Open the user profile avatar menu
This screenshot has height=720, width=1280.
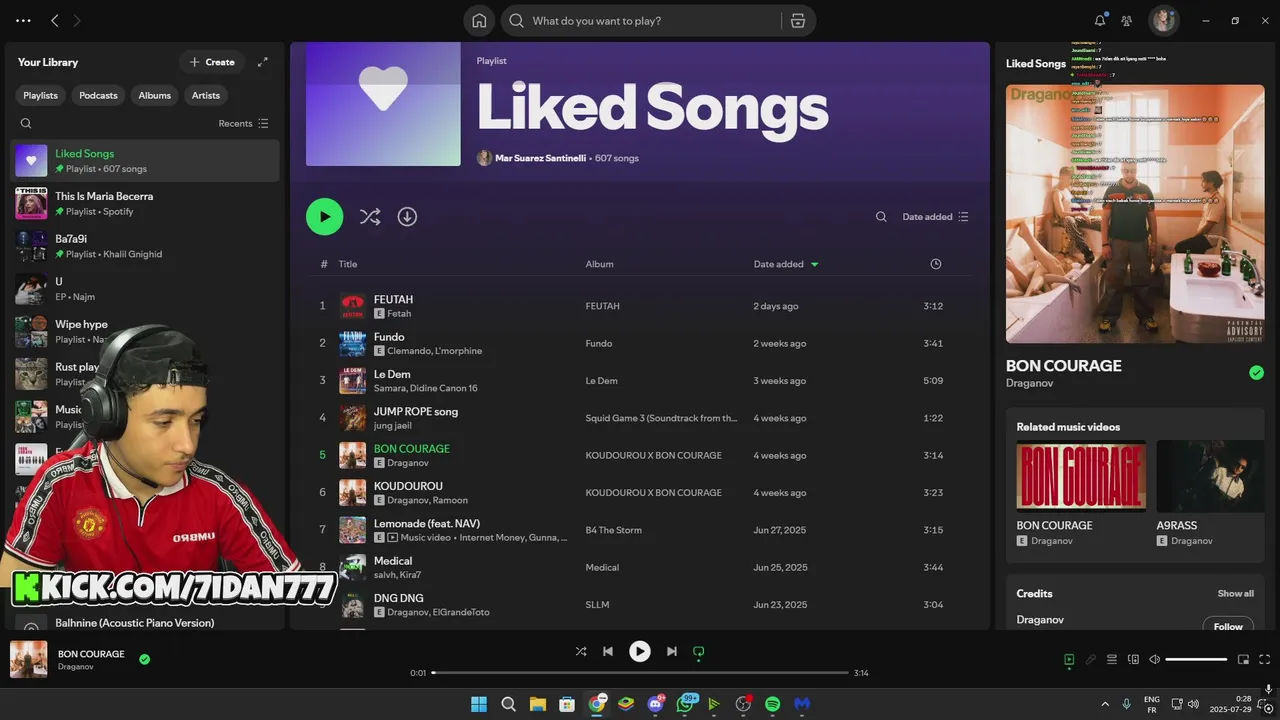pos(1163,20)
